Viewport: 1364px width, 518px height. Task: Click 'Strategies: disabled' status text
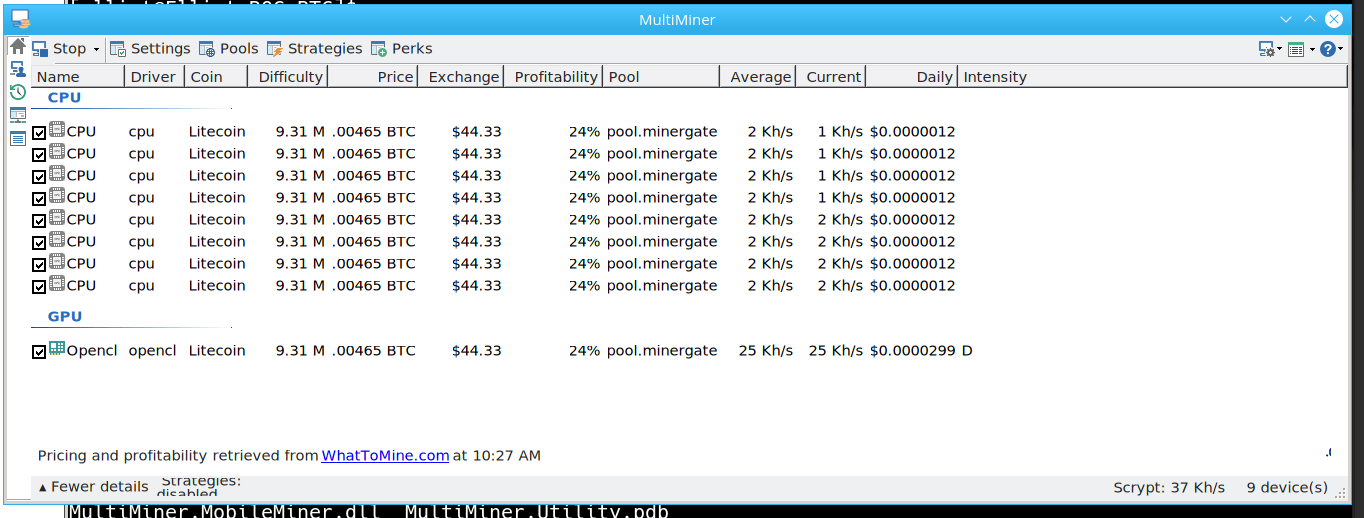200,487
